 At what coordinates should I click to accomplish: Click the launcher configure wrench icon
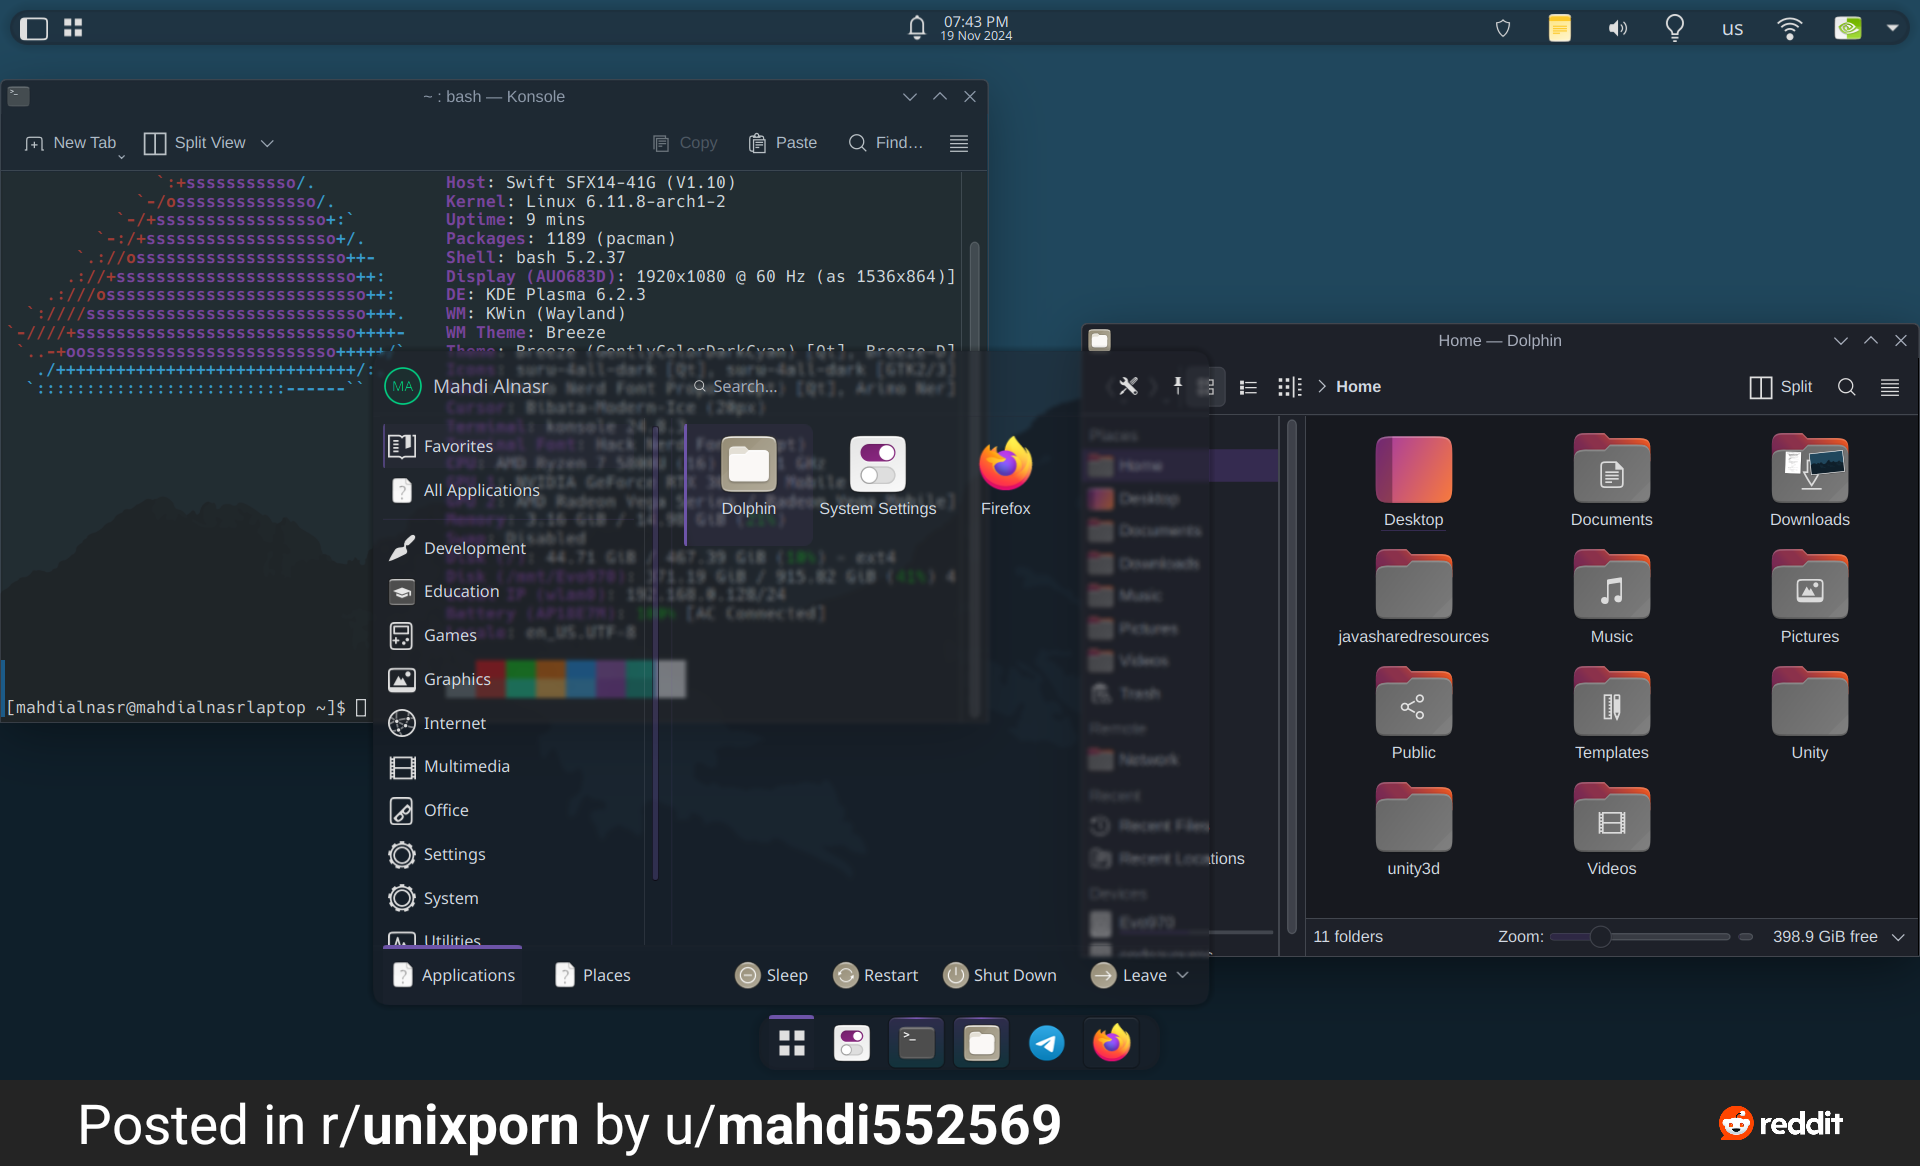click(1128, 386)
